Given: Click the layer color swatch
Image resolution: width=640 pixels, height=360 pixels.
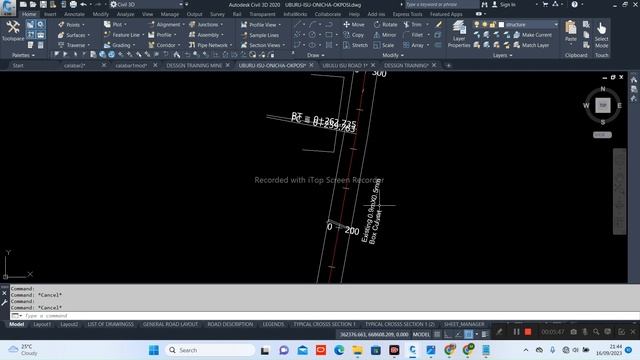Looking at the screenshot, I should (x=501, y=24).
